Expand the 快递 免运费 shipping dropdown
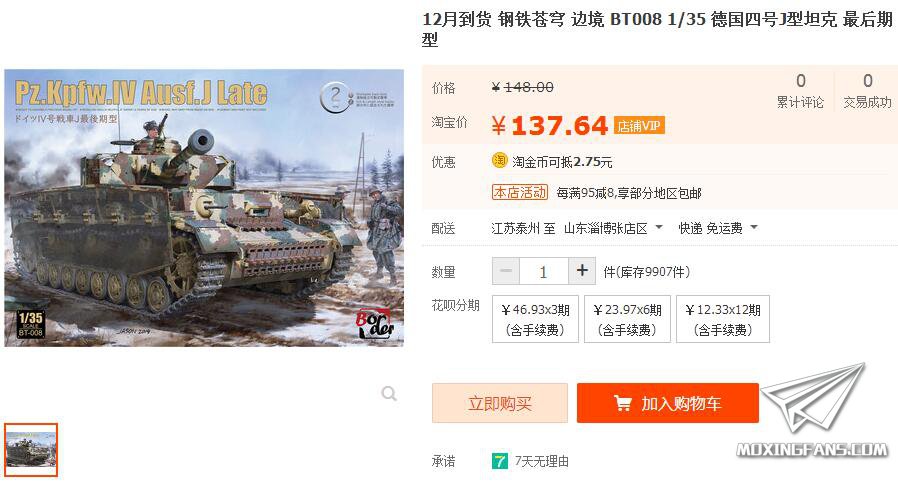Image resolution: width=898 pixels, height=485 pixels. [x=718, y=228]
